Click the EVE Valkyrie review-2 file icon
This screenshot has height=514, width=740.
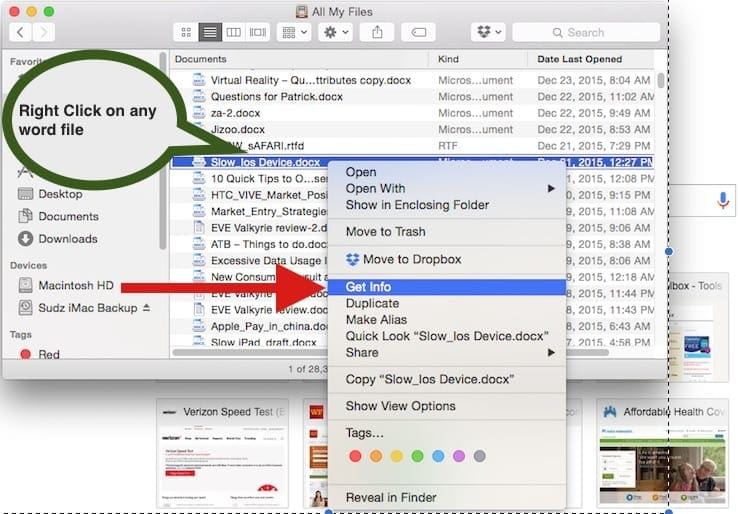tap(199, 228)
